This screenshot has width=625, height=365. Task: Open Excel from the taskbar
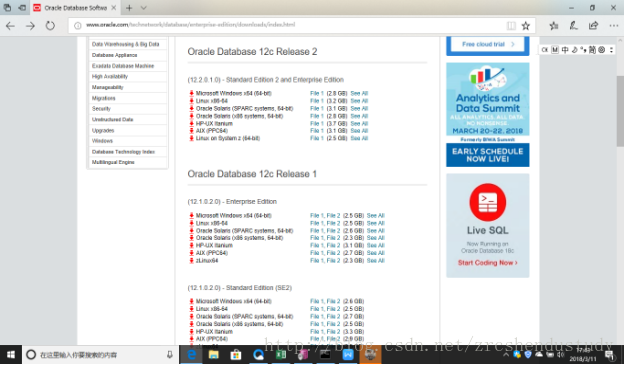281,355
